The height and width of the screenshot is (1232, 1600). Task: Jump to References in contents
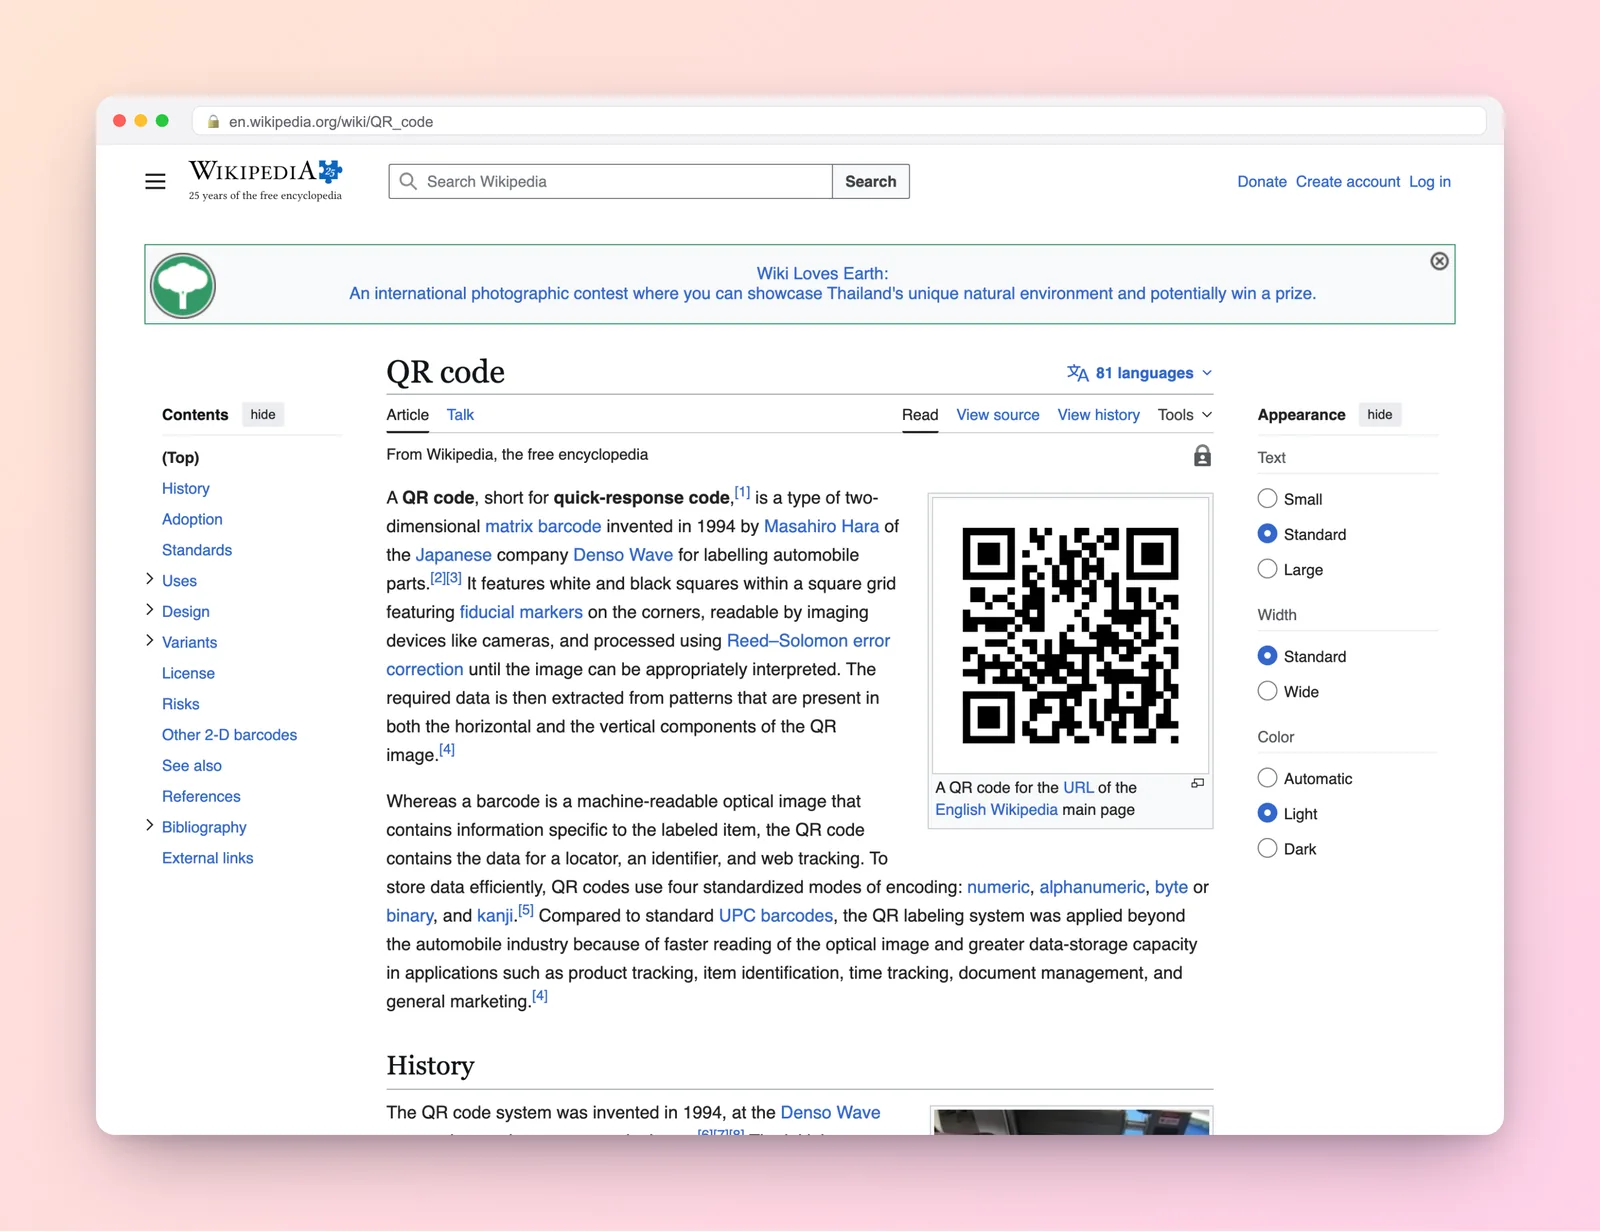point(201,797)
